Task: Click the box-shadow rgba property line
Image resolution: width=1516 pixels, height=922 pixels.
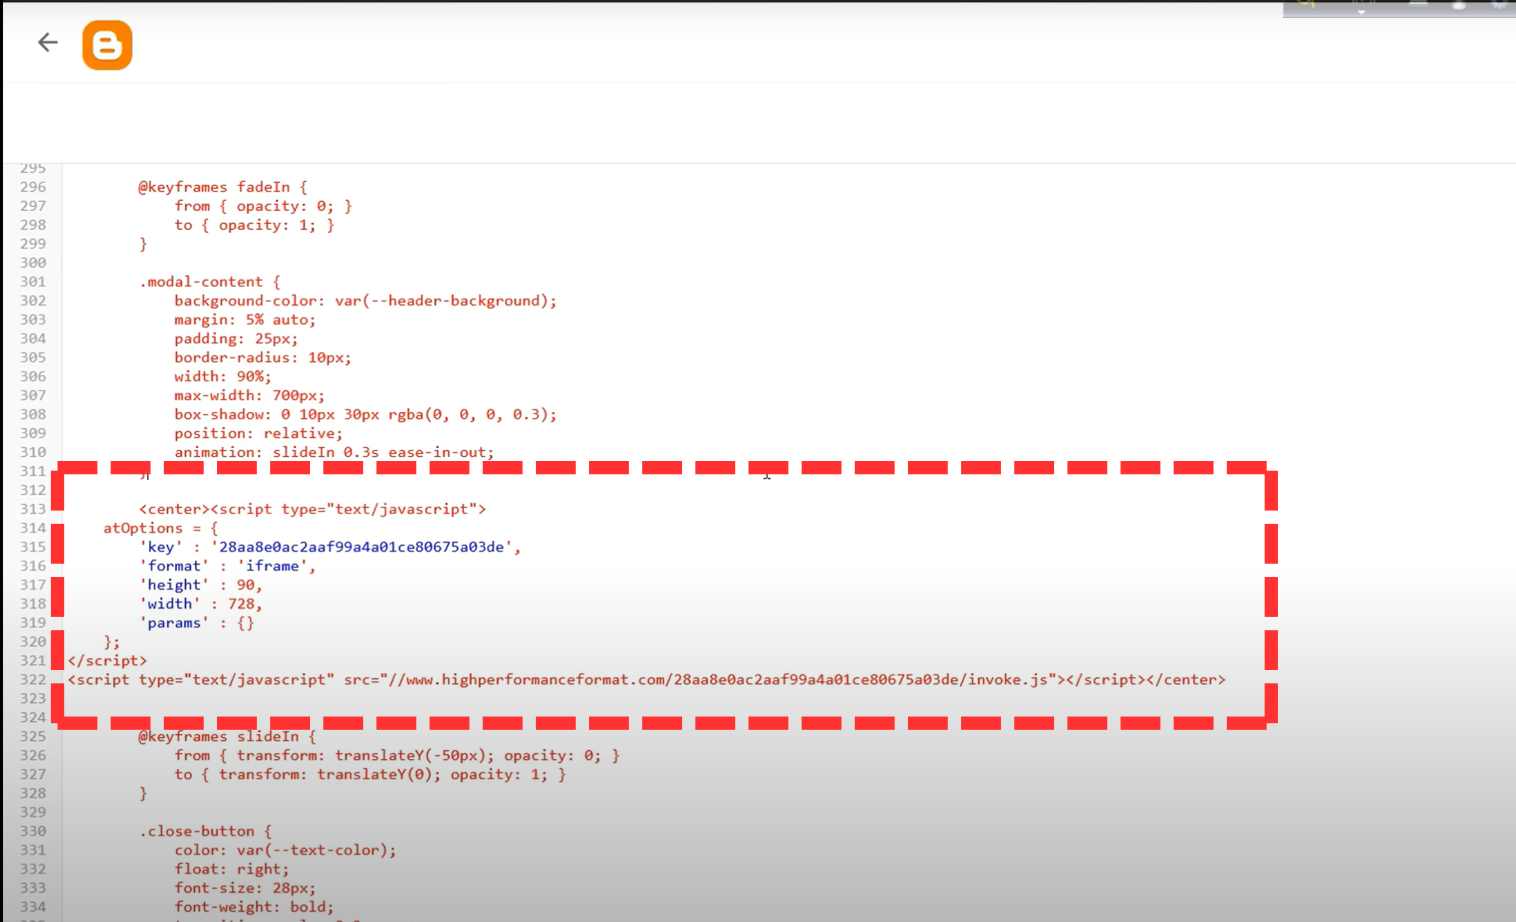Action: [x=365, y=415]
